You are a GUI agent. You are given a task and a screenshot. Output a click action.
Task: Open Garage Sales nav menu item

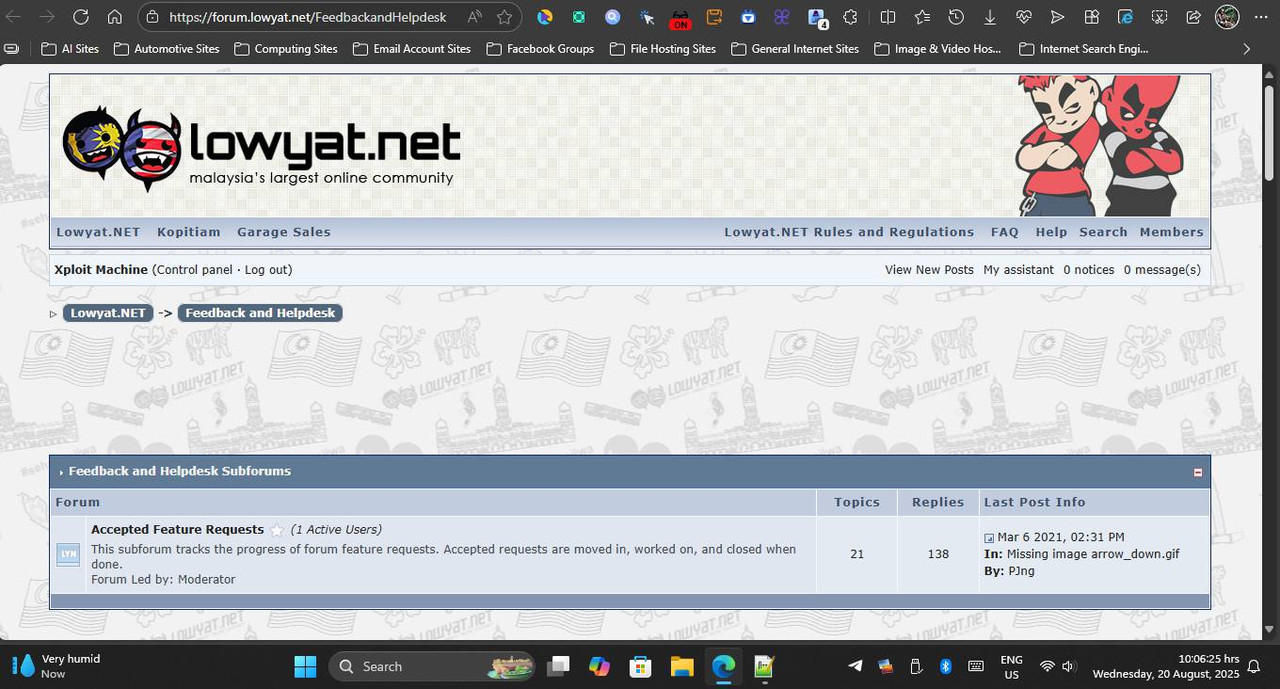pyautogui.click(x=284, y=232)
